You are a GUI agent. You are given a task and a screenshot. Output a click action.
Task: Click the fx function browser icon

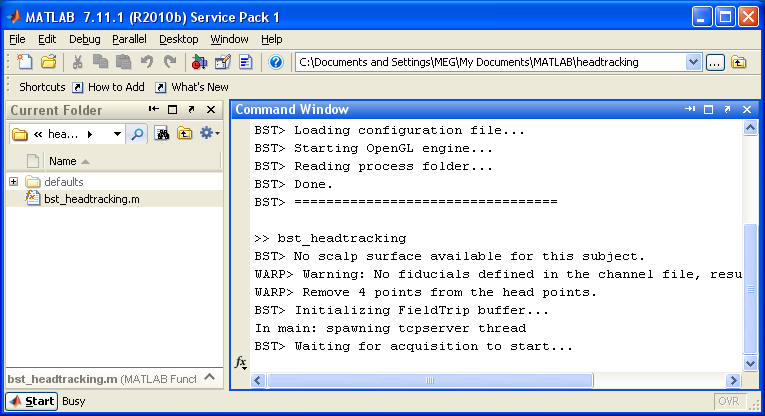click(241, 362)
